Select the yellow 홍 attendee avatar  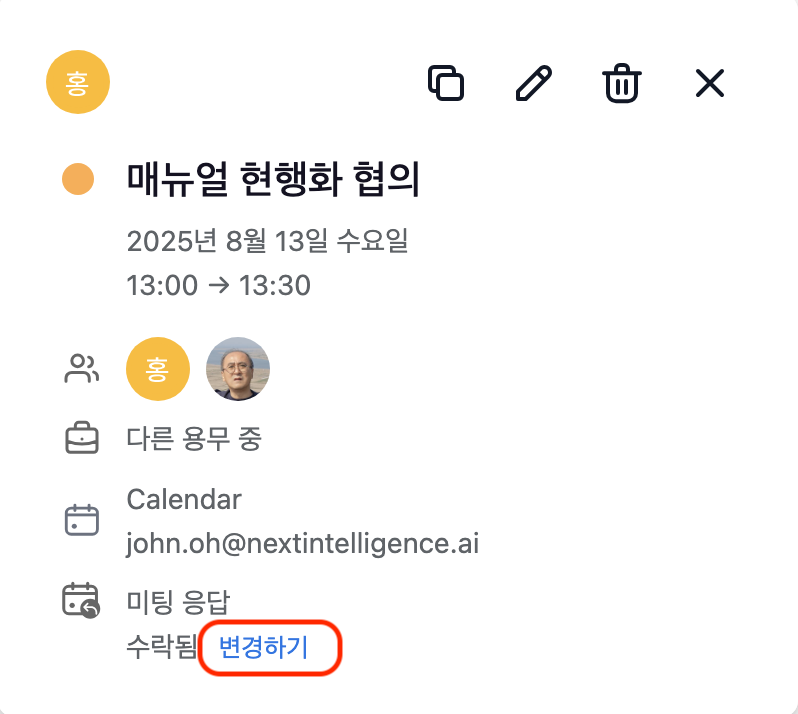158,369
